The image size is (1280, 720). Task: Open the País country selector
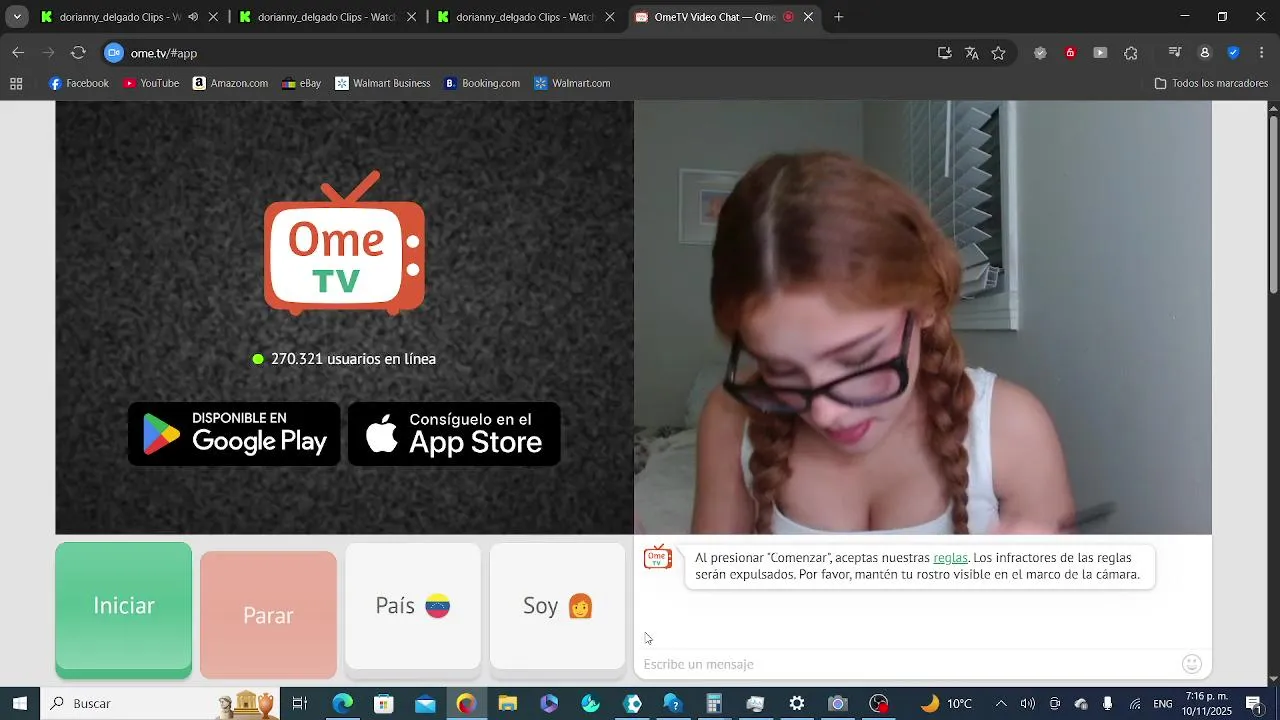[x=413, y=606]
